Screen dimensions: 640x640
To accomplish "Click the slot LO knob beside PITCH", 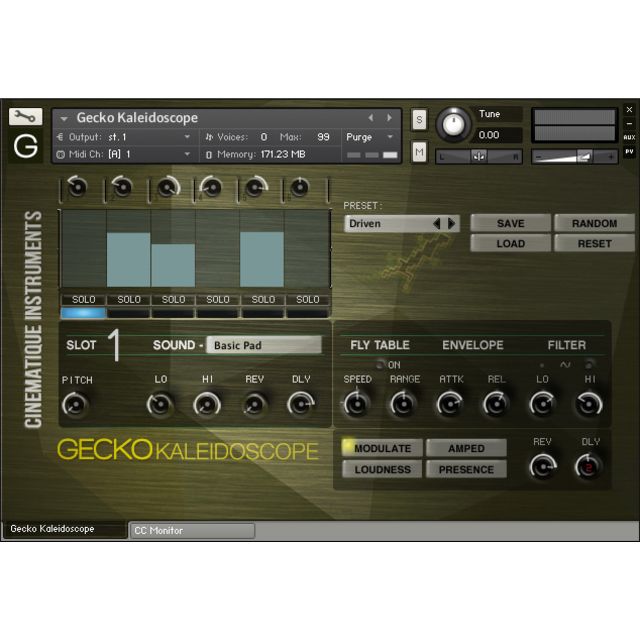I will [160, 404].
